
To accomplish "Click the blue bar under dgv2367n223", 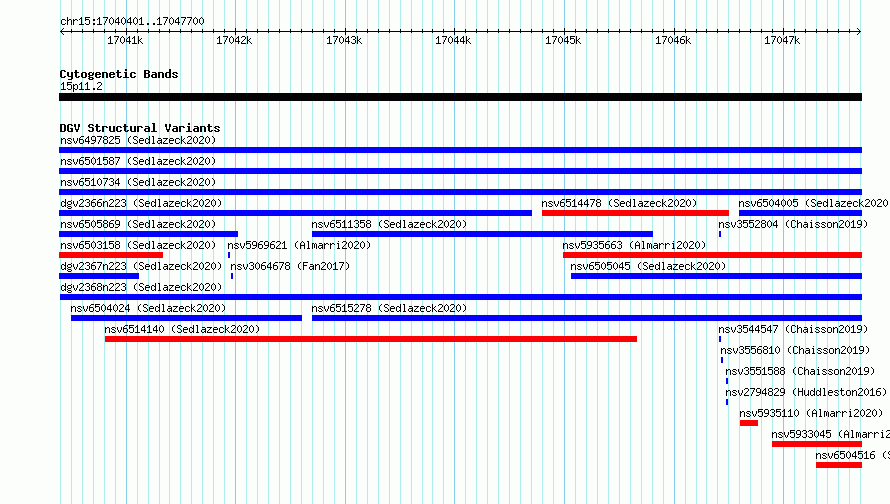I will pyautogui.click(x=99, y=276).
